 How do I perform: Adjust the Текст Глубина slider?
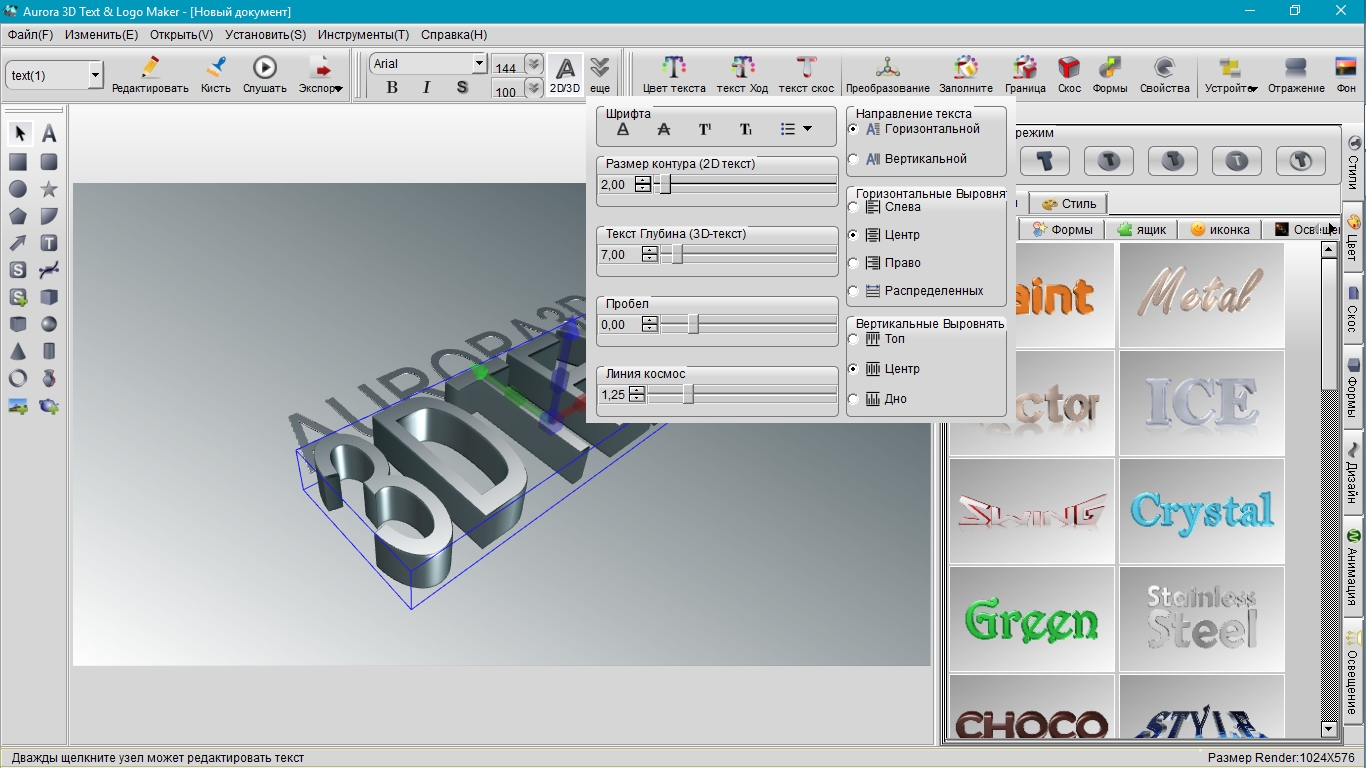click(x=677, y=255)
